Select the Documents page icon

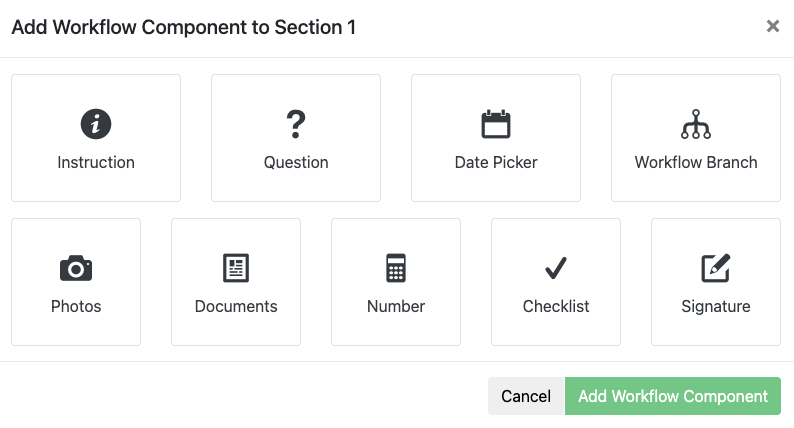[236, 268]
